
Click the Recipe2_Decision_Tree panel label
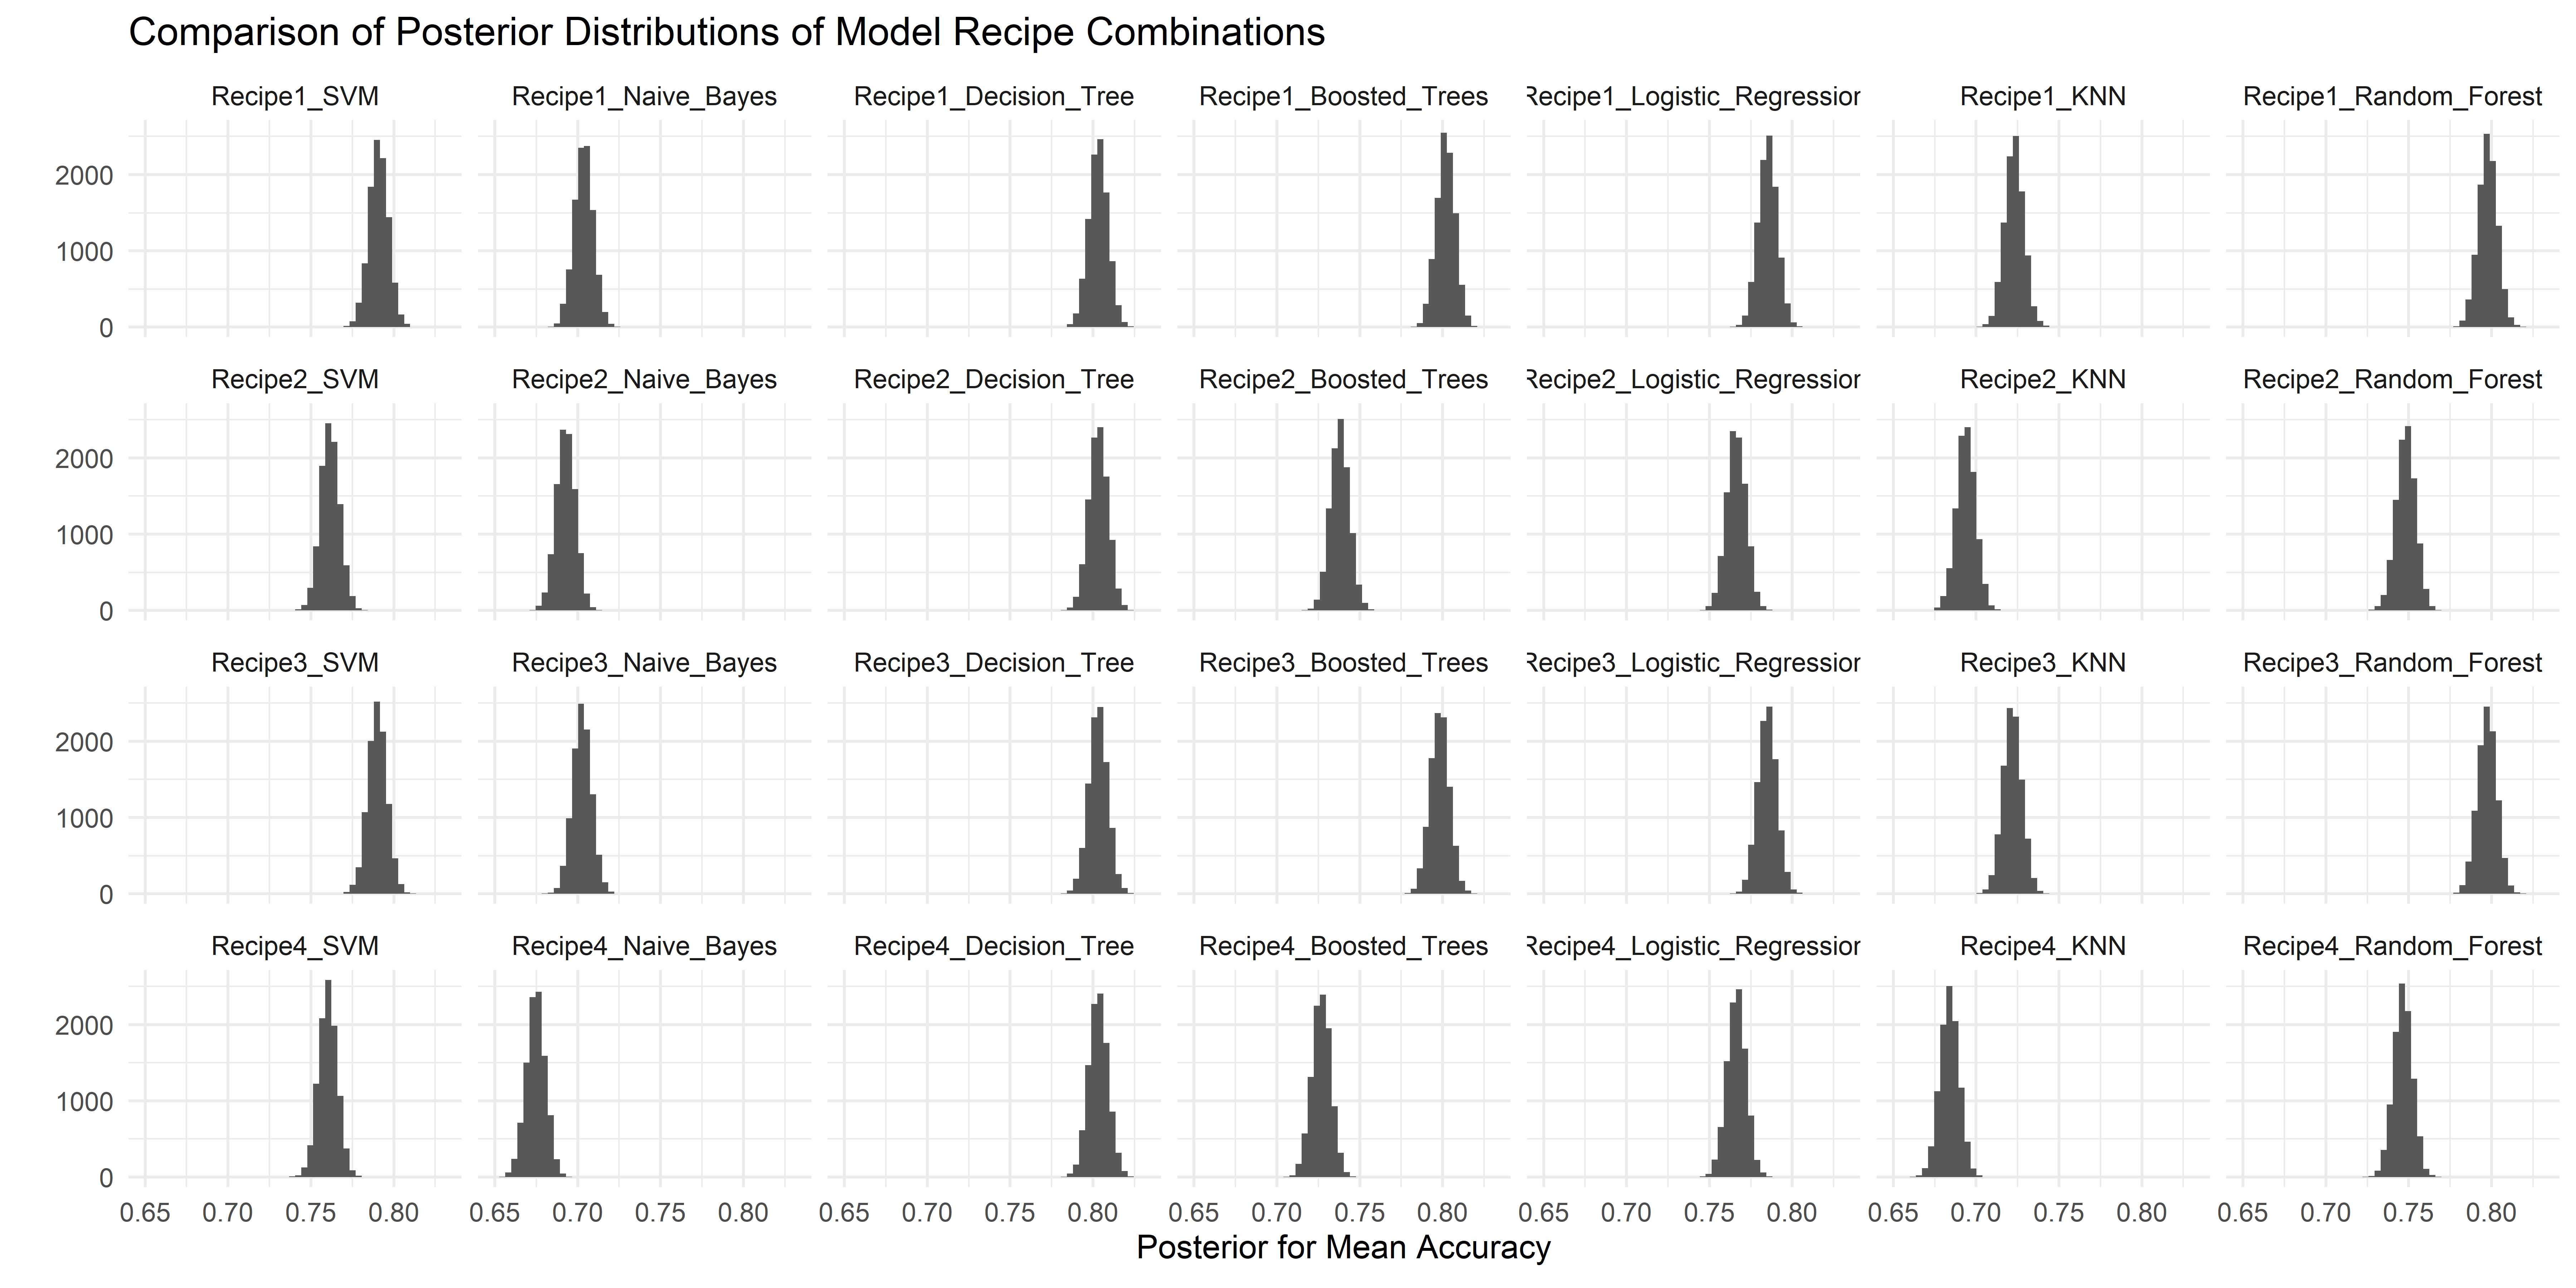click(x=994, y=380)
